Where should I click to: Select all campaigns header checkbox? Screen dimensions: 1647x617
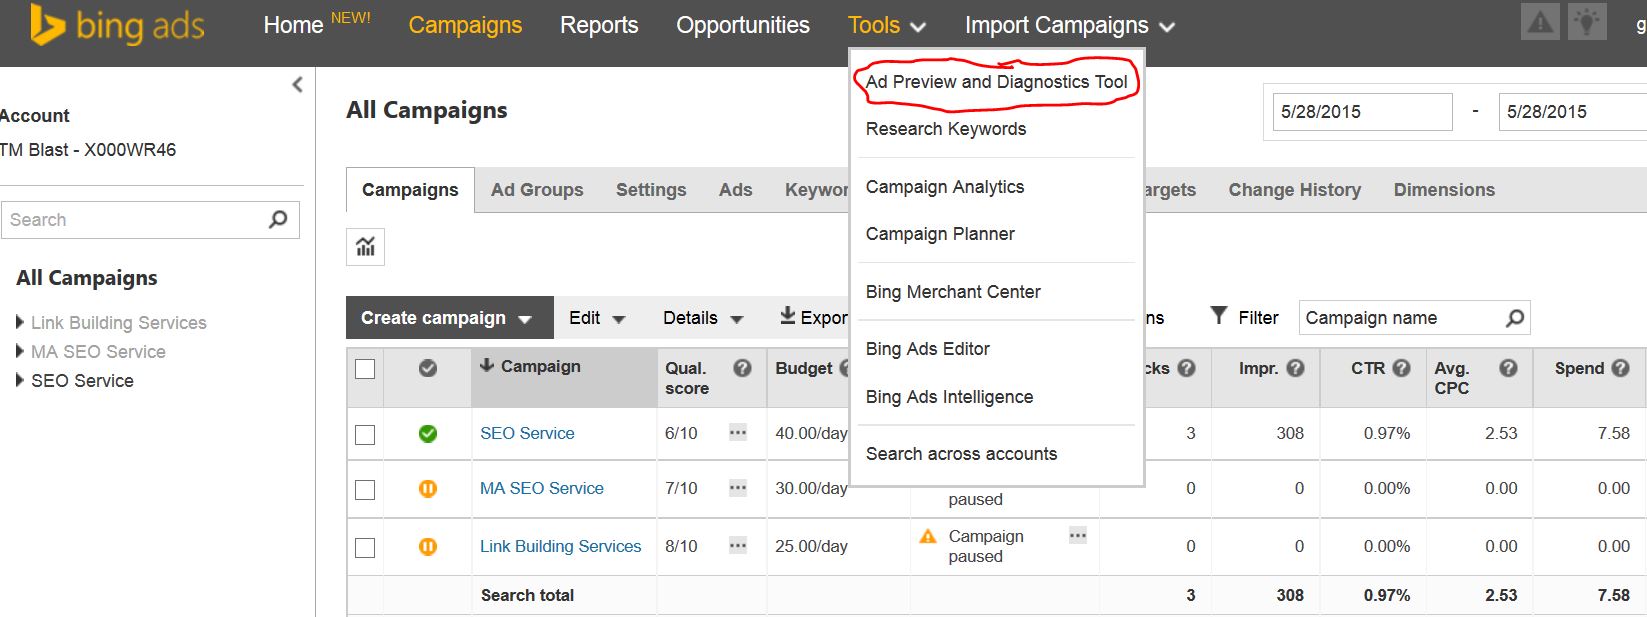pyautogui.click(x=365, y=369)
